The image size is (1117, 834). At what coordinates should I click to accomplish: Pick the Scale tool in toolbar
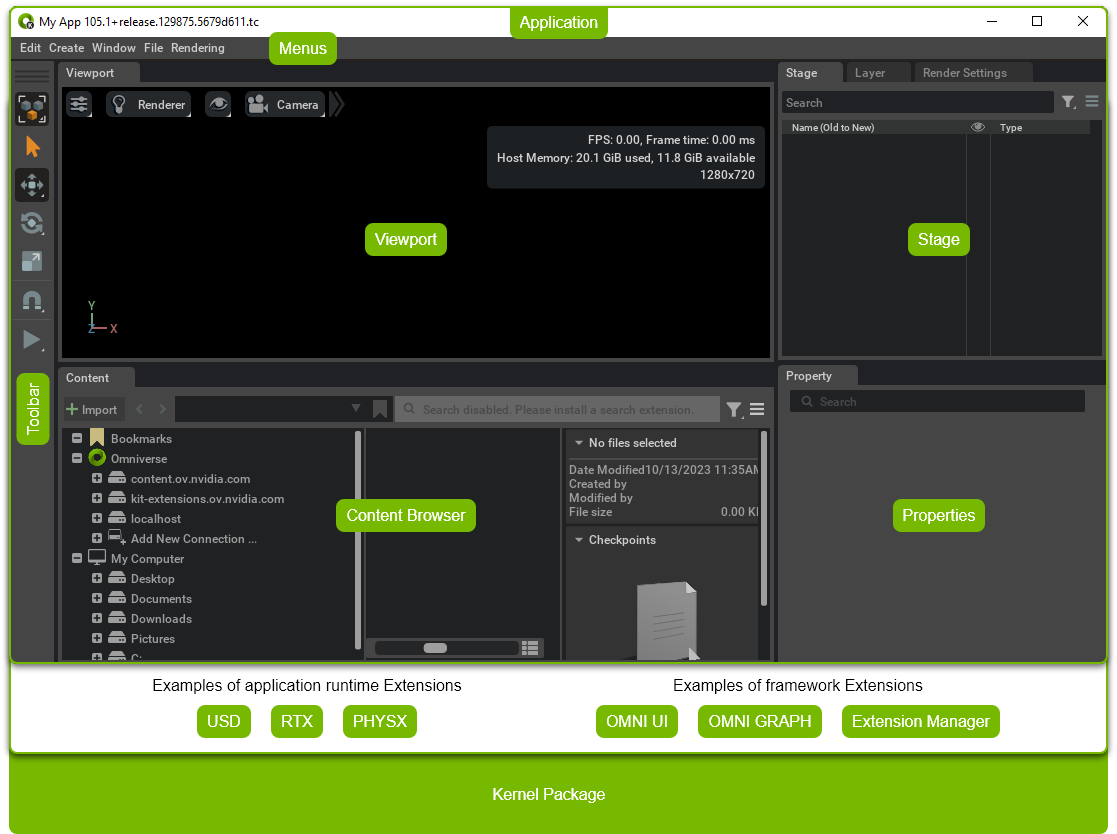[32, 261]
